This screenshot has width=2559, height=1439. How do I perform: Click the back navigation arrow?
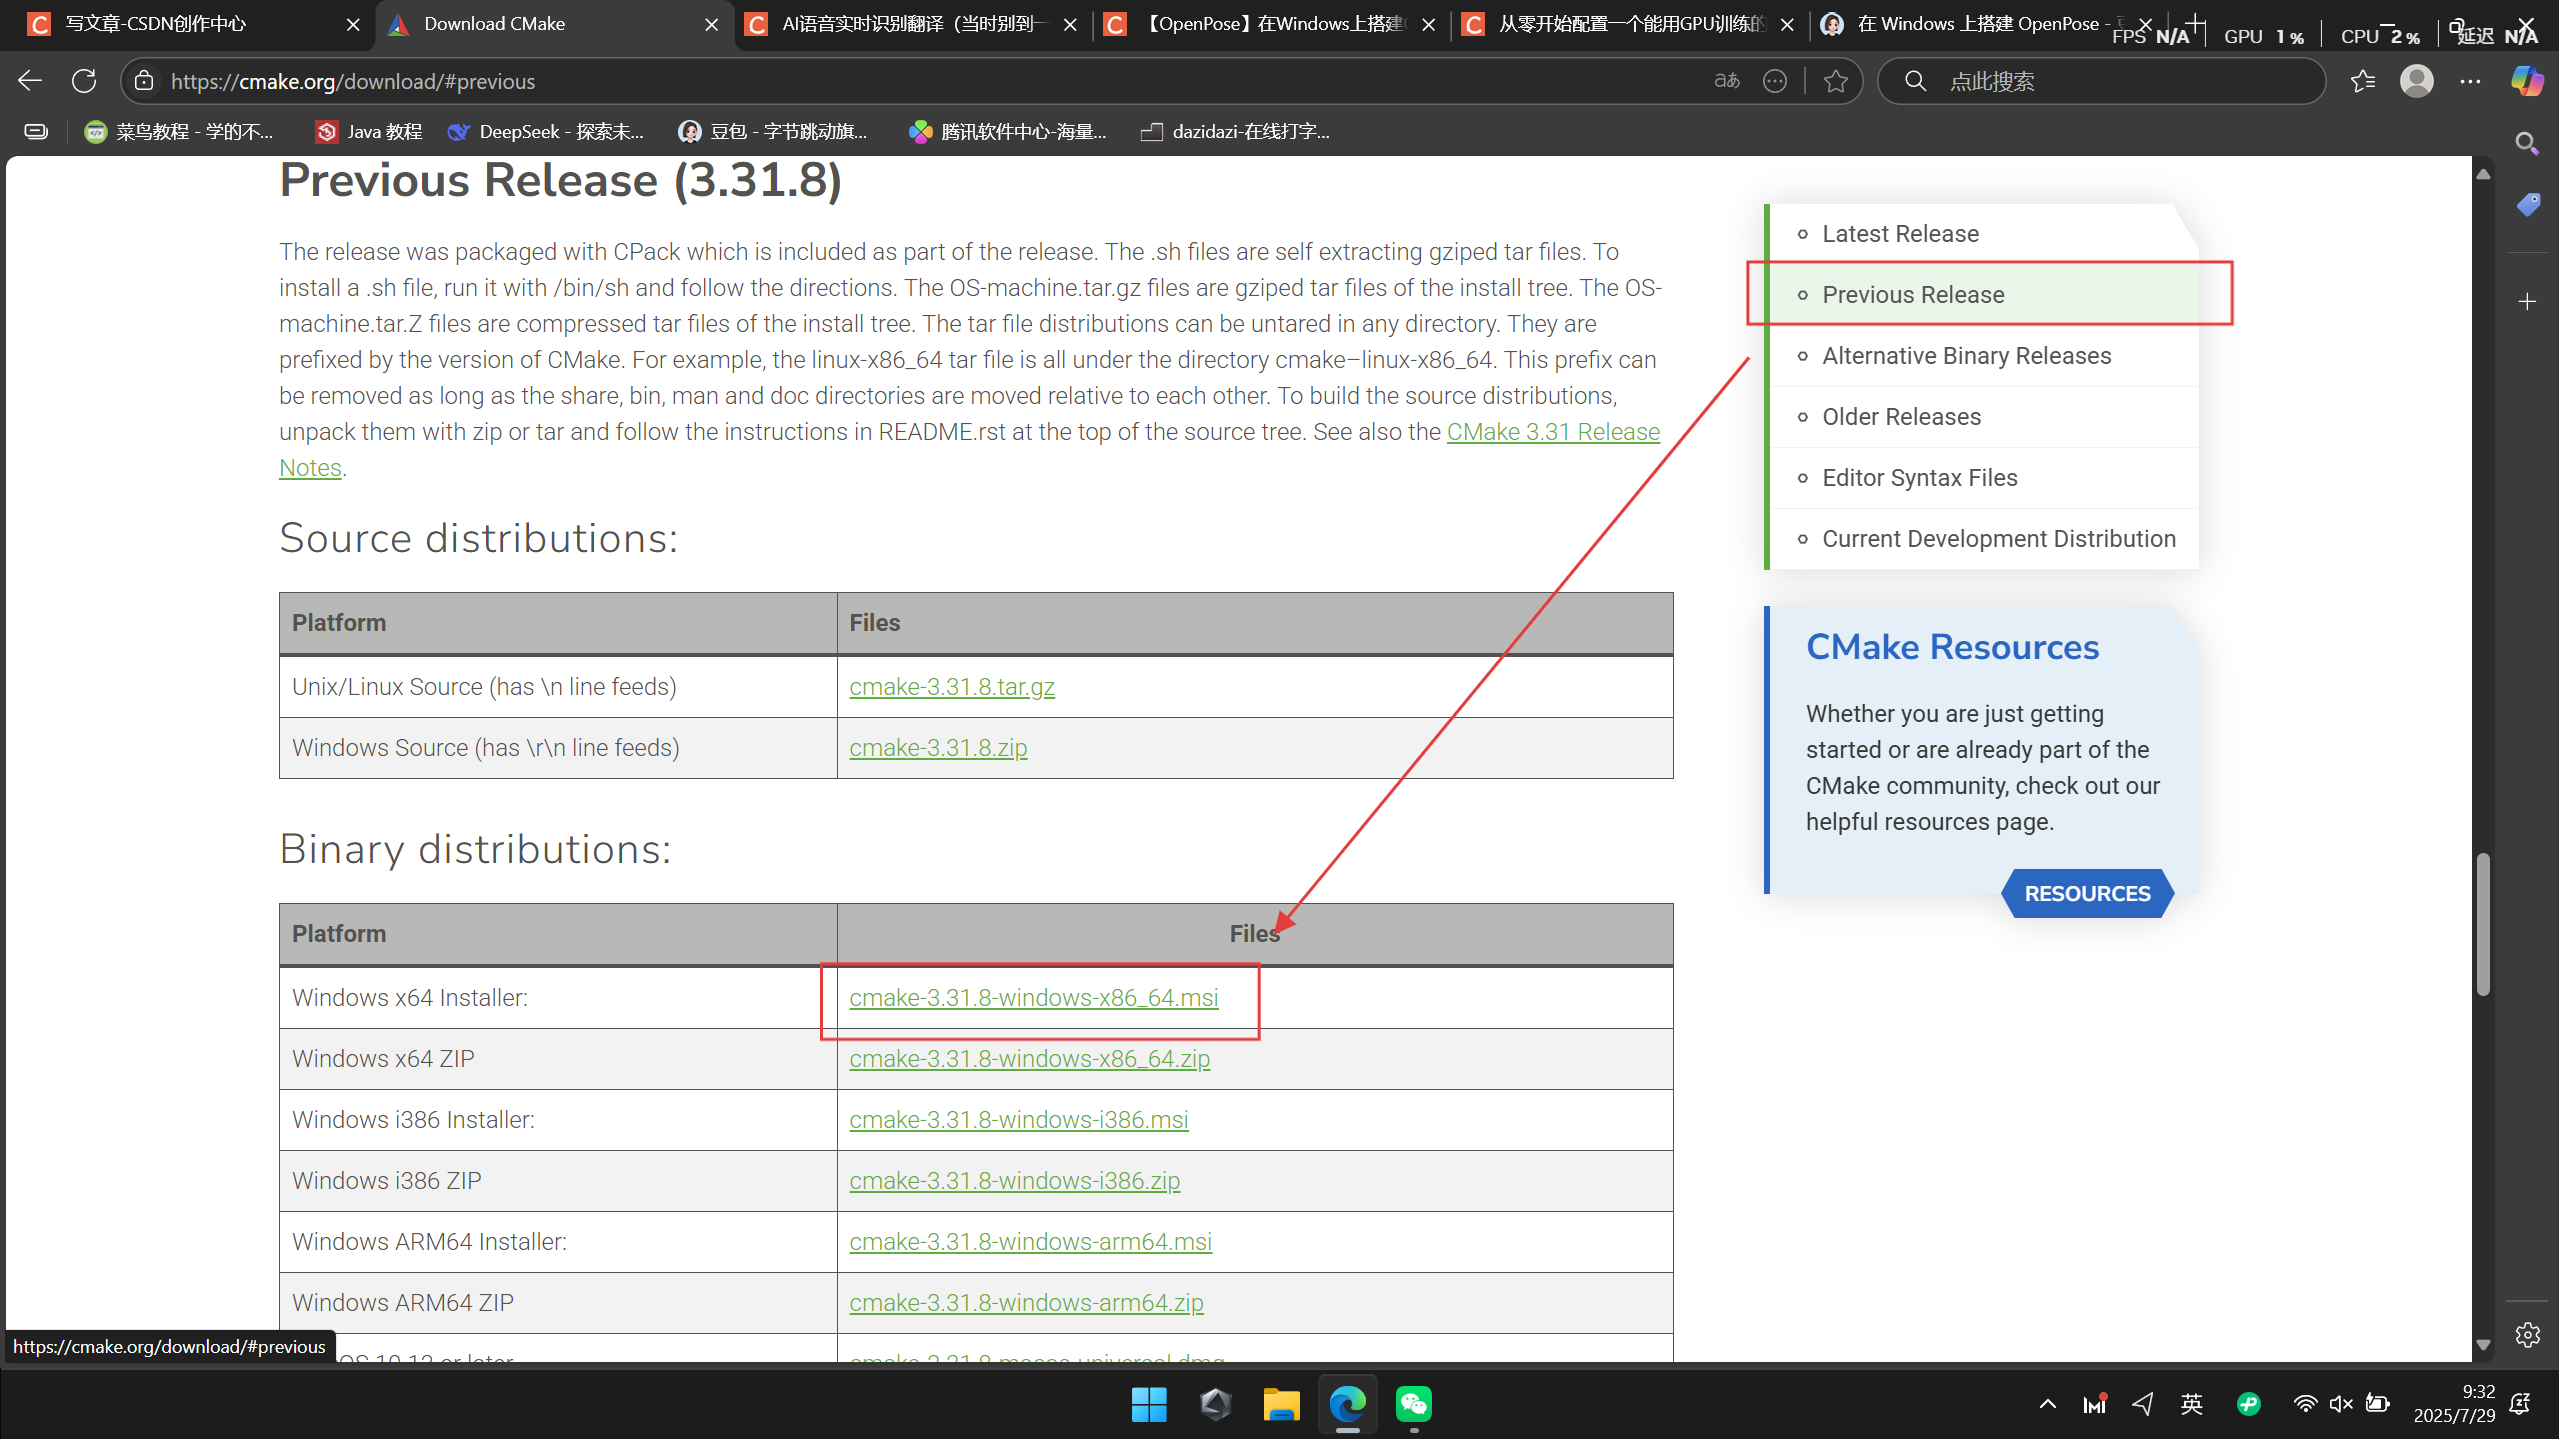point(30,81)
